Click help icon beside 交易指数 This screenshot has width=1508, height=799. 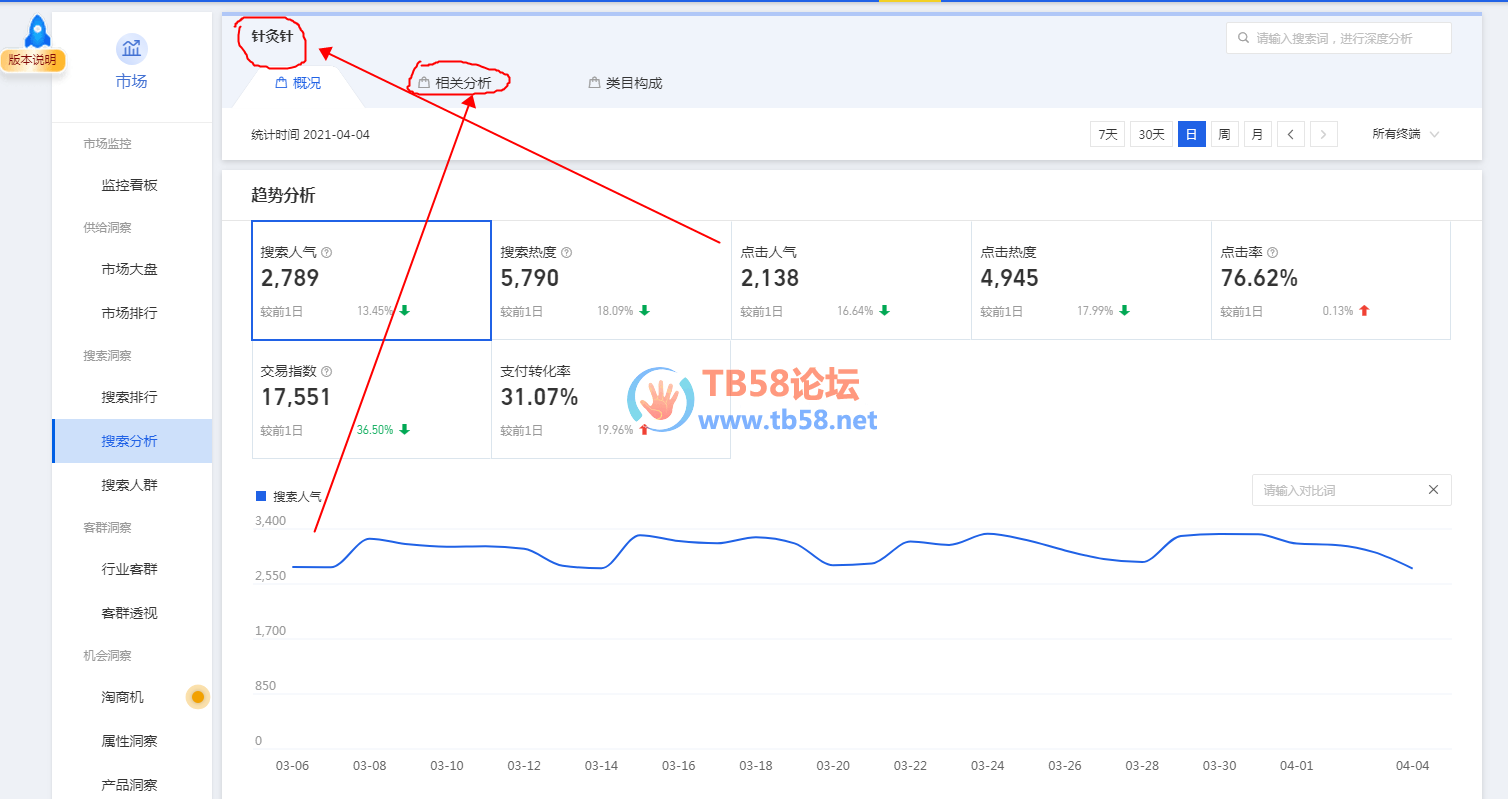click(x=327, y=372)
